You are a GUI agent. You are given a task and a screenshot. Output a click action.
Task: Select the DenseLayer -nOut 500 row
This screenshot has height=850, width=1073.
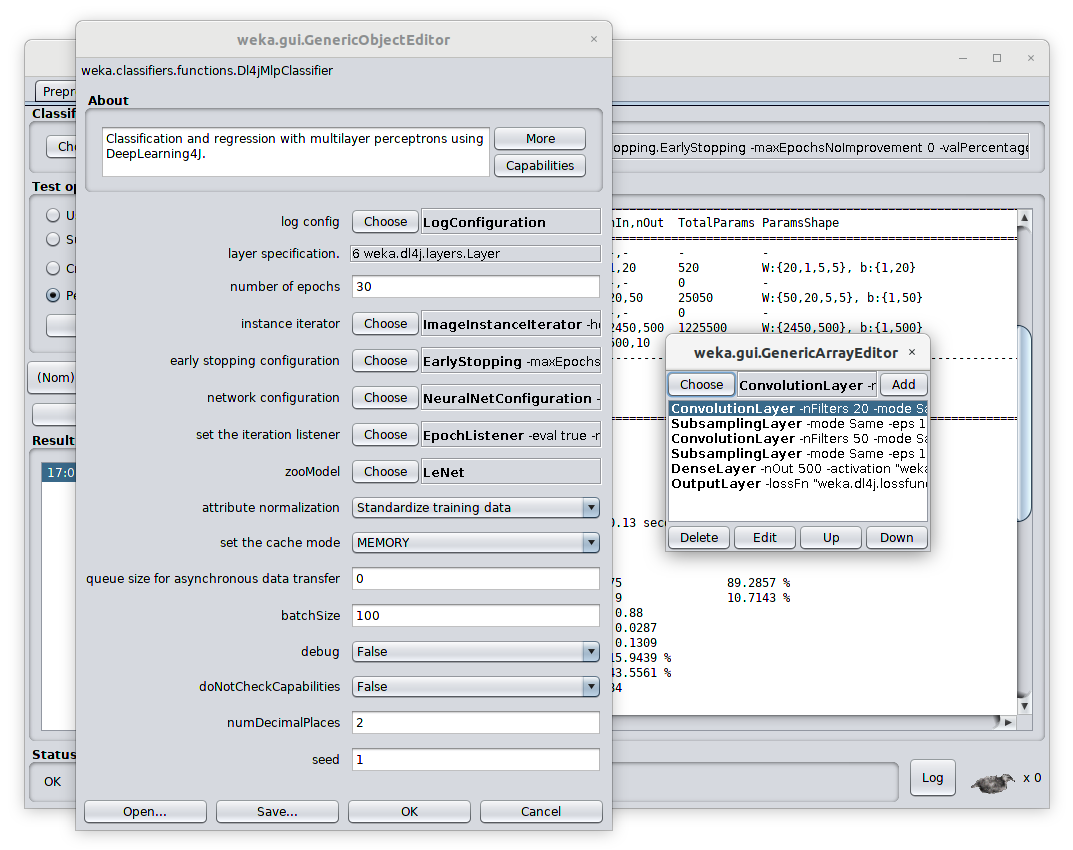coord(798,469)
